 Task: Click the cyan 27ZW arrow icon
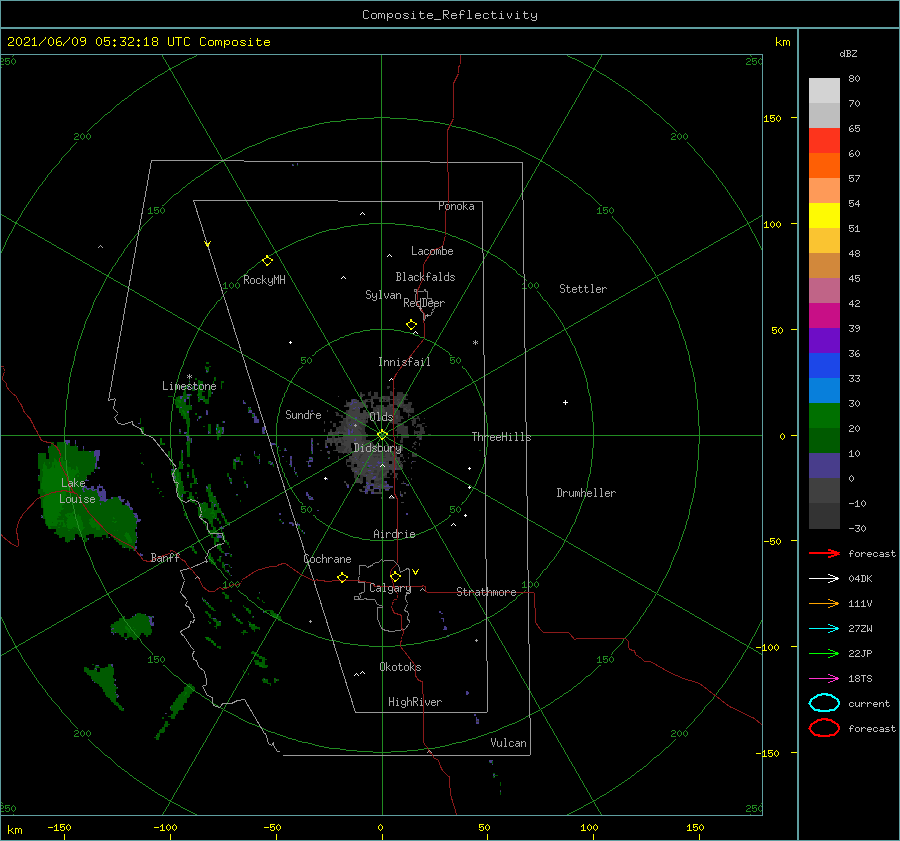824,629
